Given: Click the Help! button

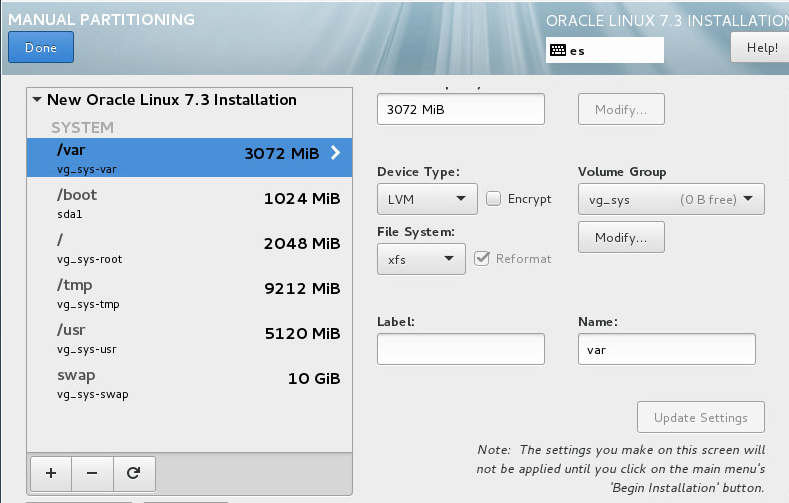Looking at the screenshot, I should (x=760, y=47).
